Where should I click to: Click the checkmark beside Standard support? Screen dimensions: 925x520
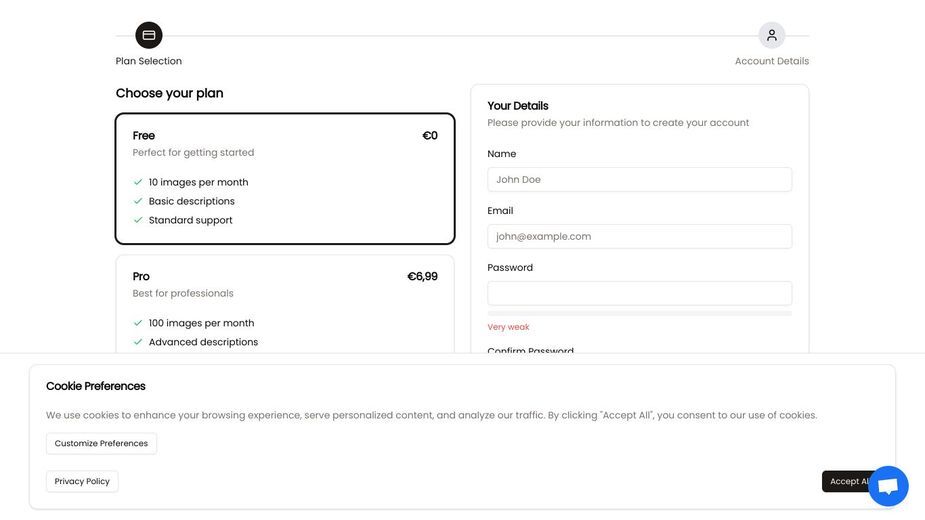(138, 220)
